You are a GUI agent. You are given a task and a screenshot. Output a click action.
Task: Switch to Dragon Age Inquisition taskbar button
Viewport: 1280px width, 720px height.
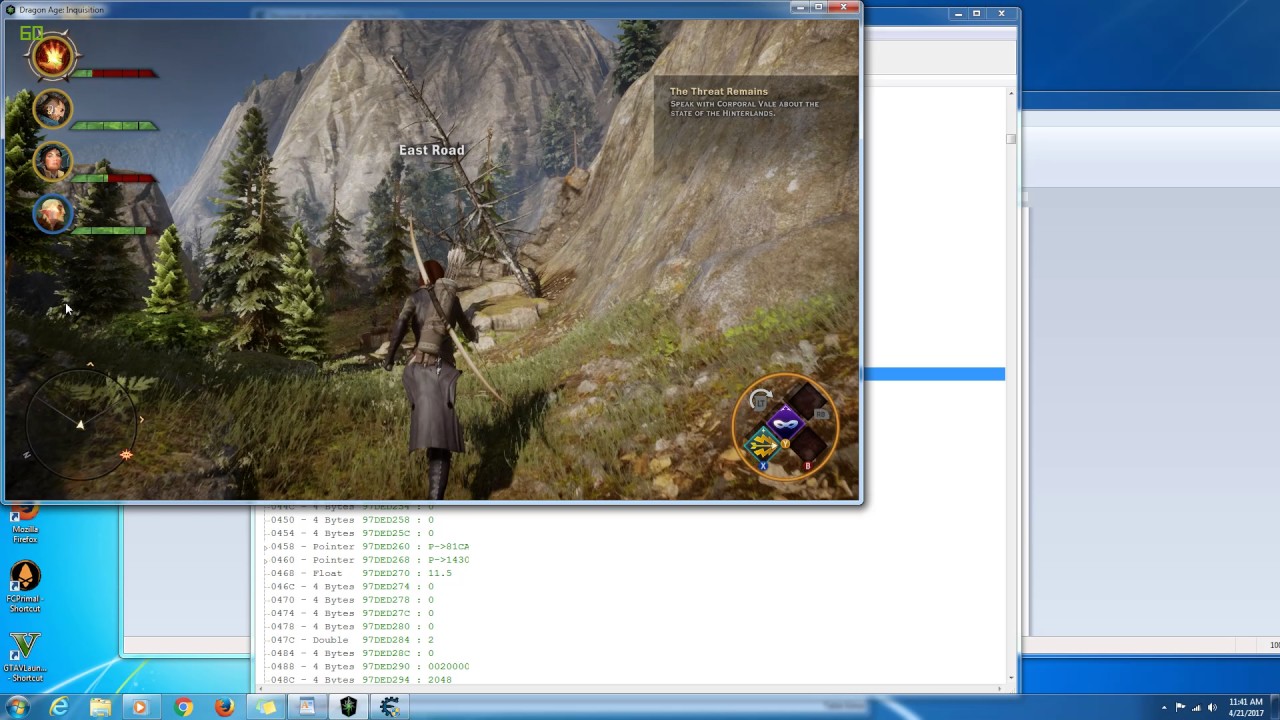348,707
